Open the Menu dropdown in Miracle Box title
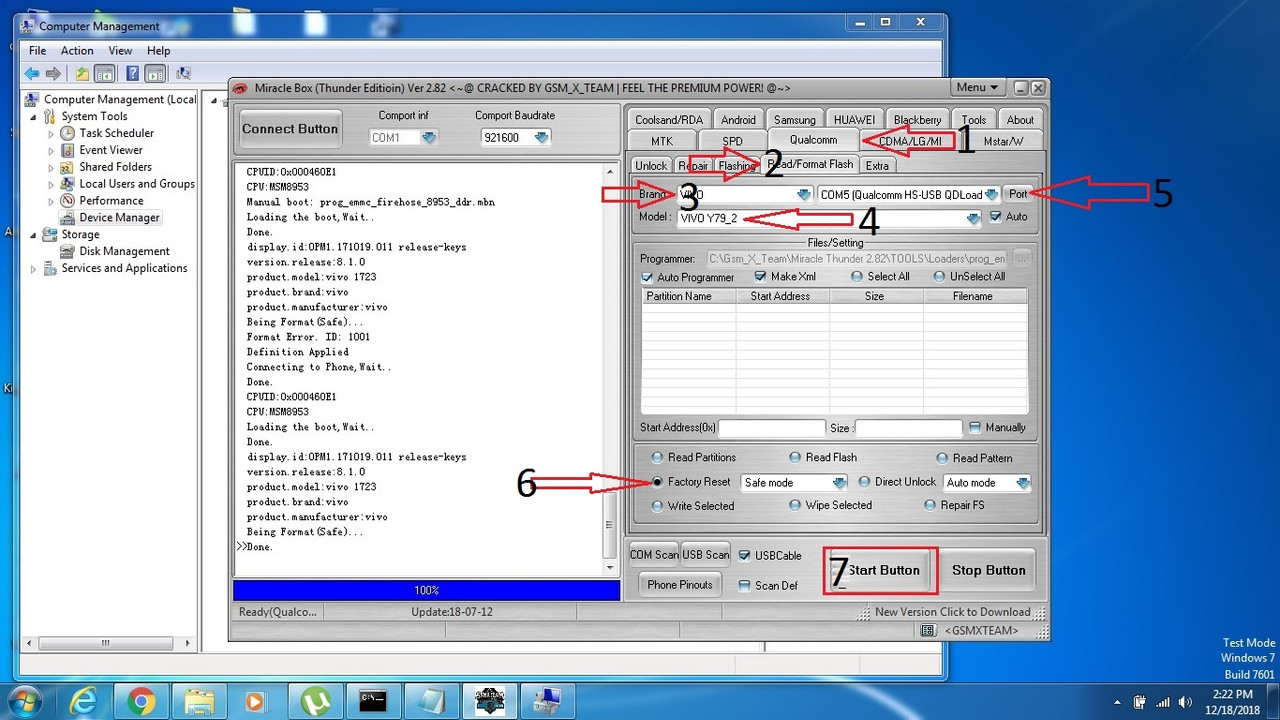1280x720 pixels. (977, 88)
